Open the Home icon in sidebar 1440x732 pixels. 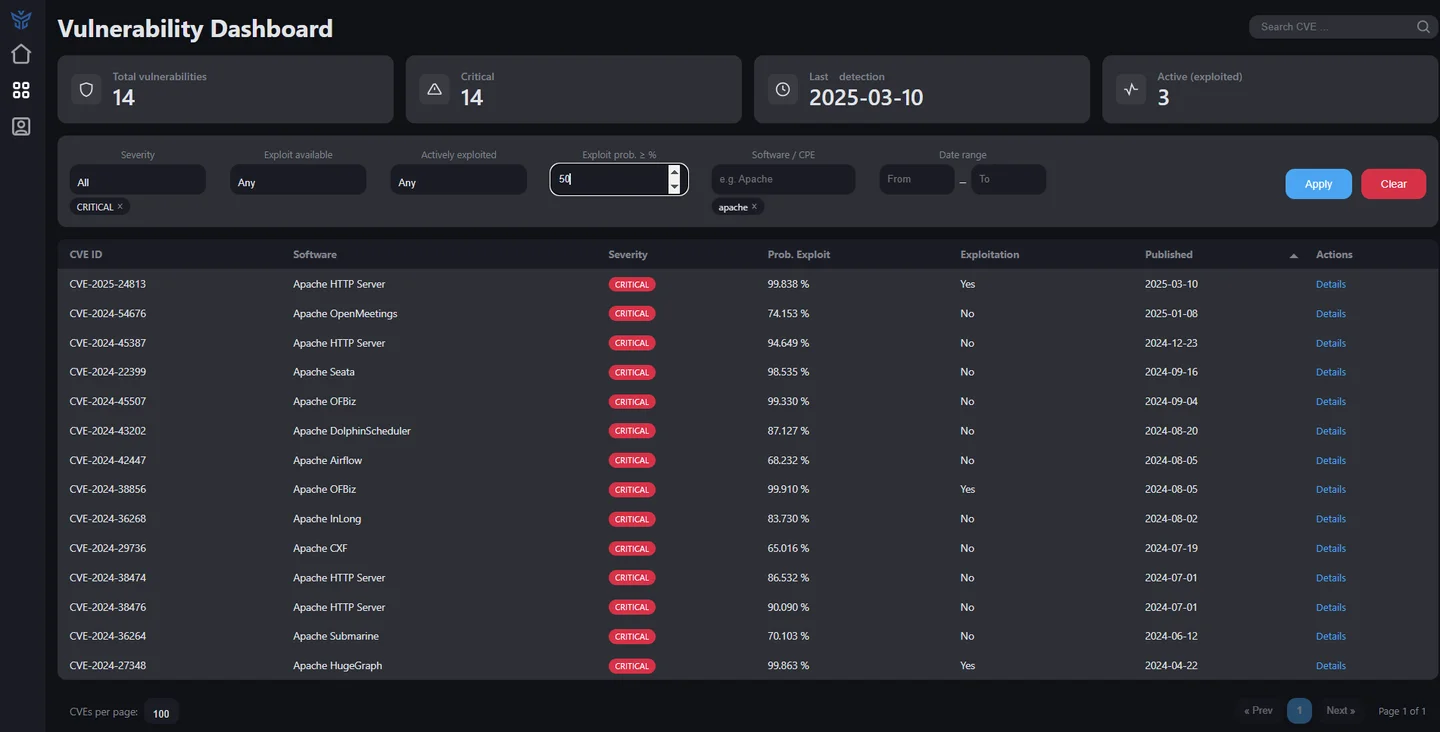point(21,54)
